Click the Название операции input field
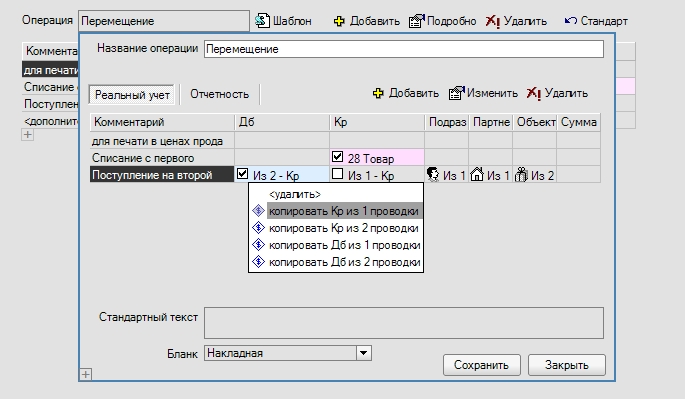This screenshot has width=685, height=399. pos(404,49)
